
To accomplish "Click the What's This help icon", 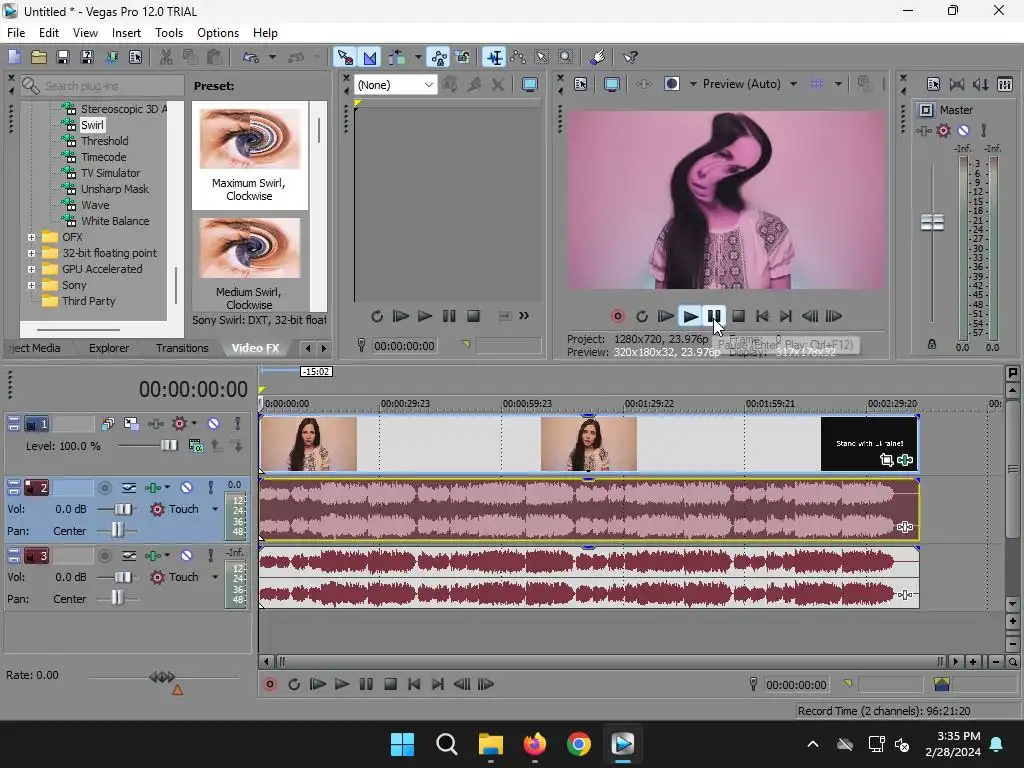I will (x=630, y=57).
